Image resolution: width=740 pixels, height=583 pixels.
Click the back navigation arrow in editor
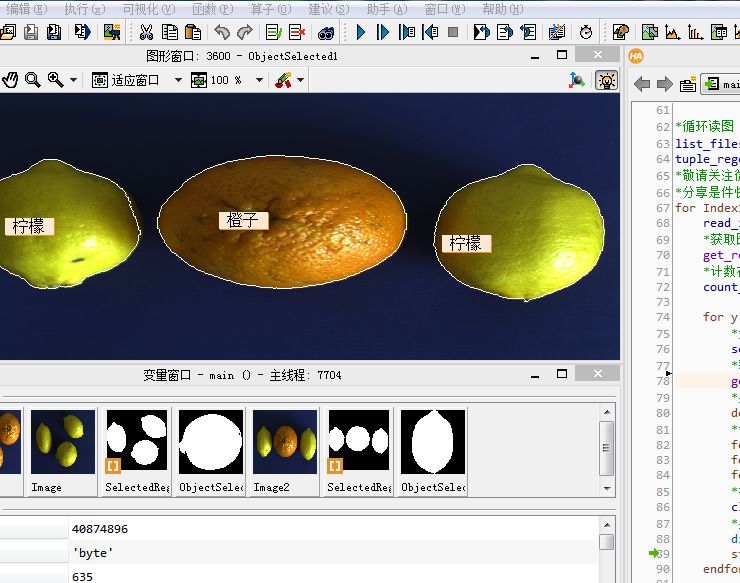642,84
